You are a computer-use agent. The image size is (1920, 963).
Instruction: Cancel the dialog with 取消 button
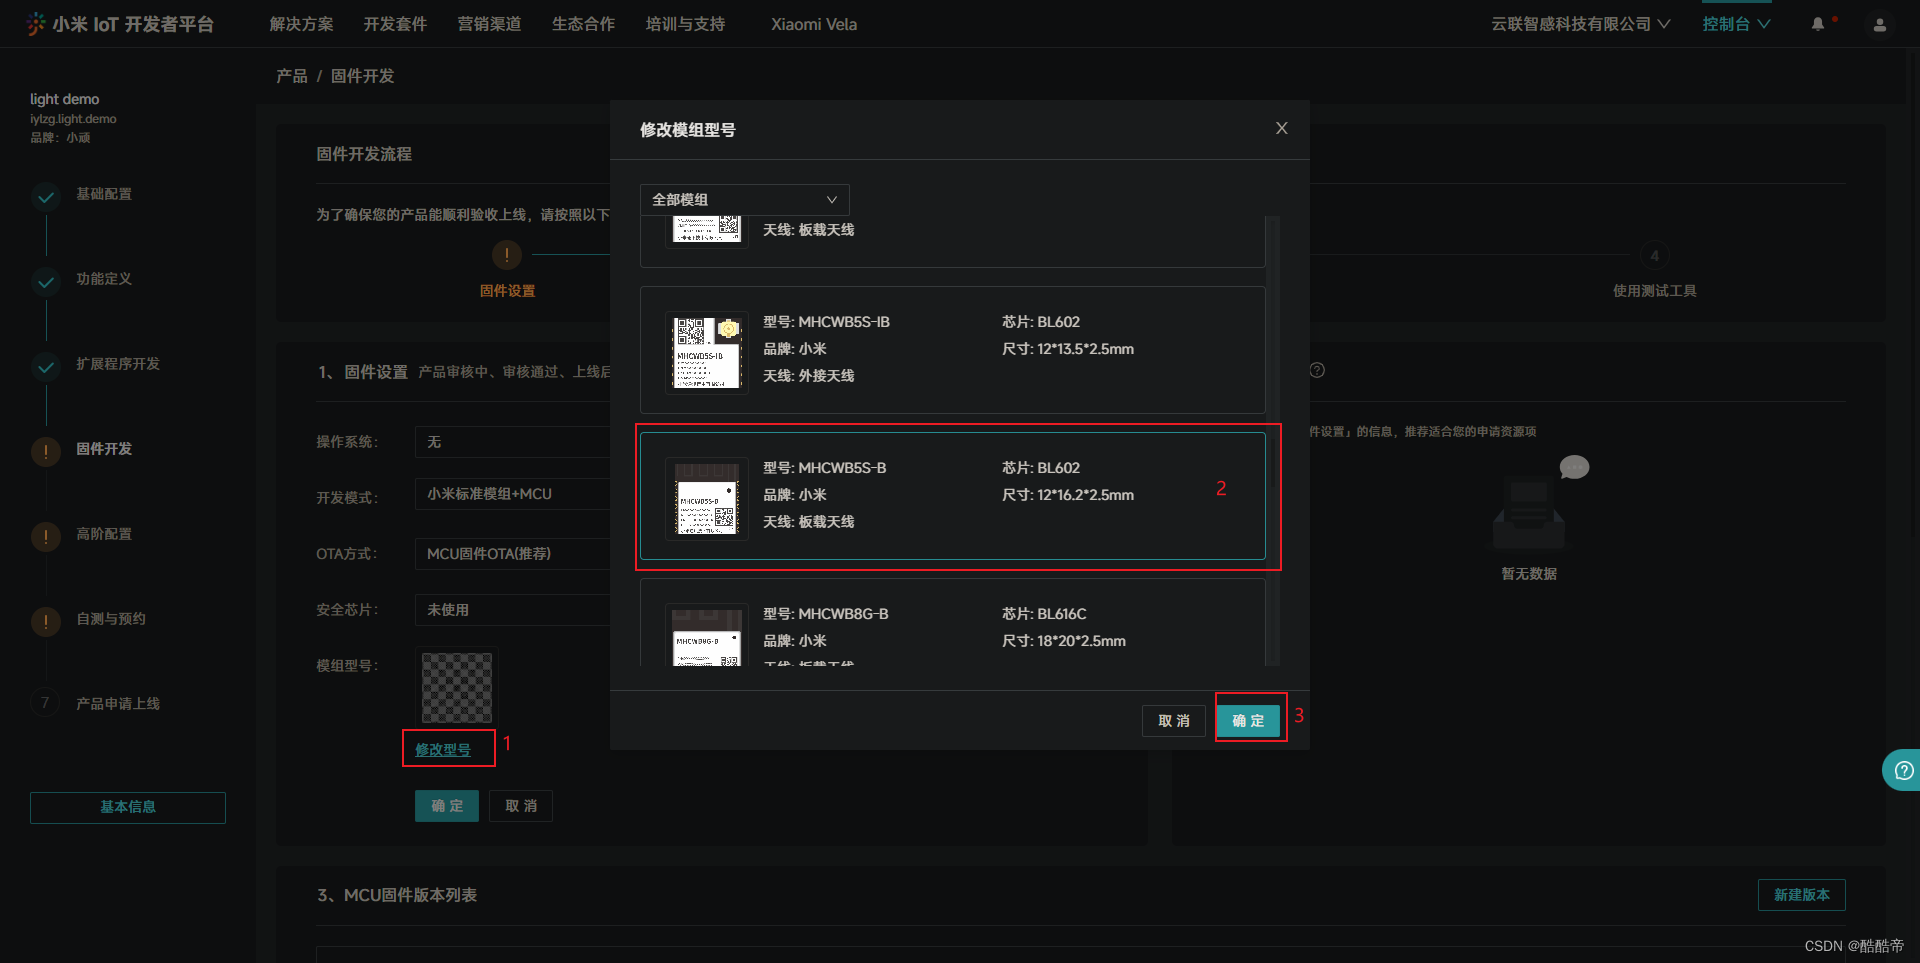(1174, 720)
